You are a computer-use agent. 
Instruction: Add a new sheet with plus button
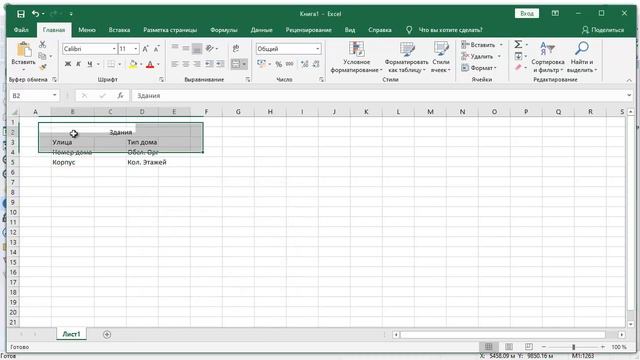tap(107, 335)
